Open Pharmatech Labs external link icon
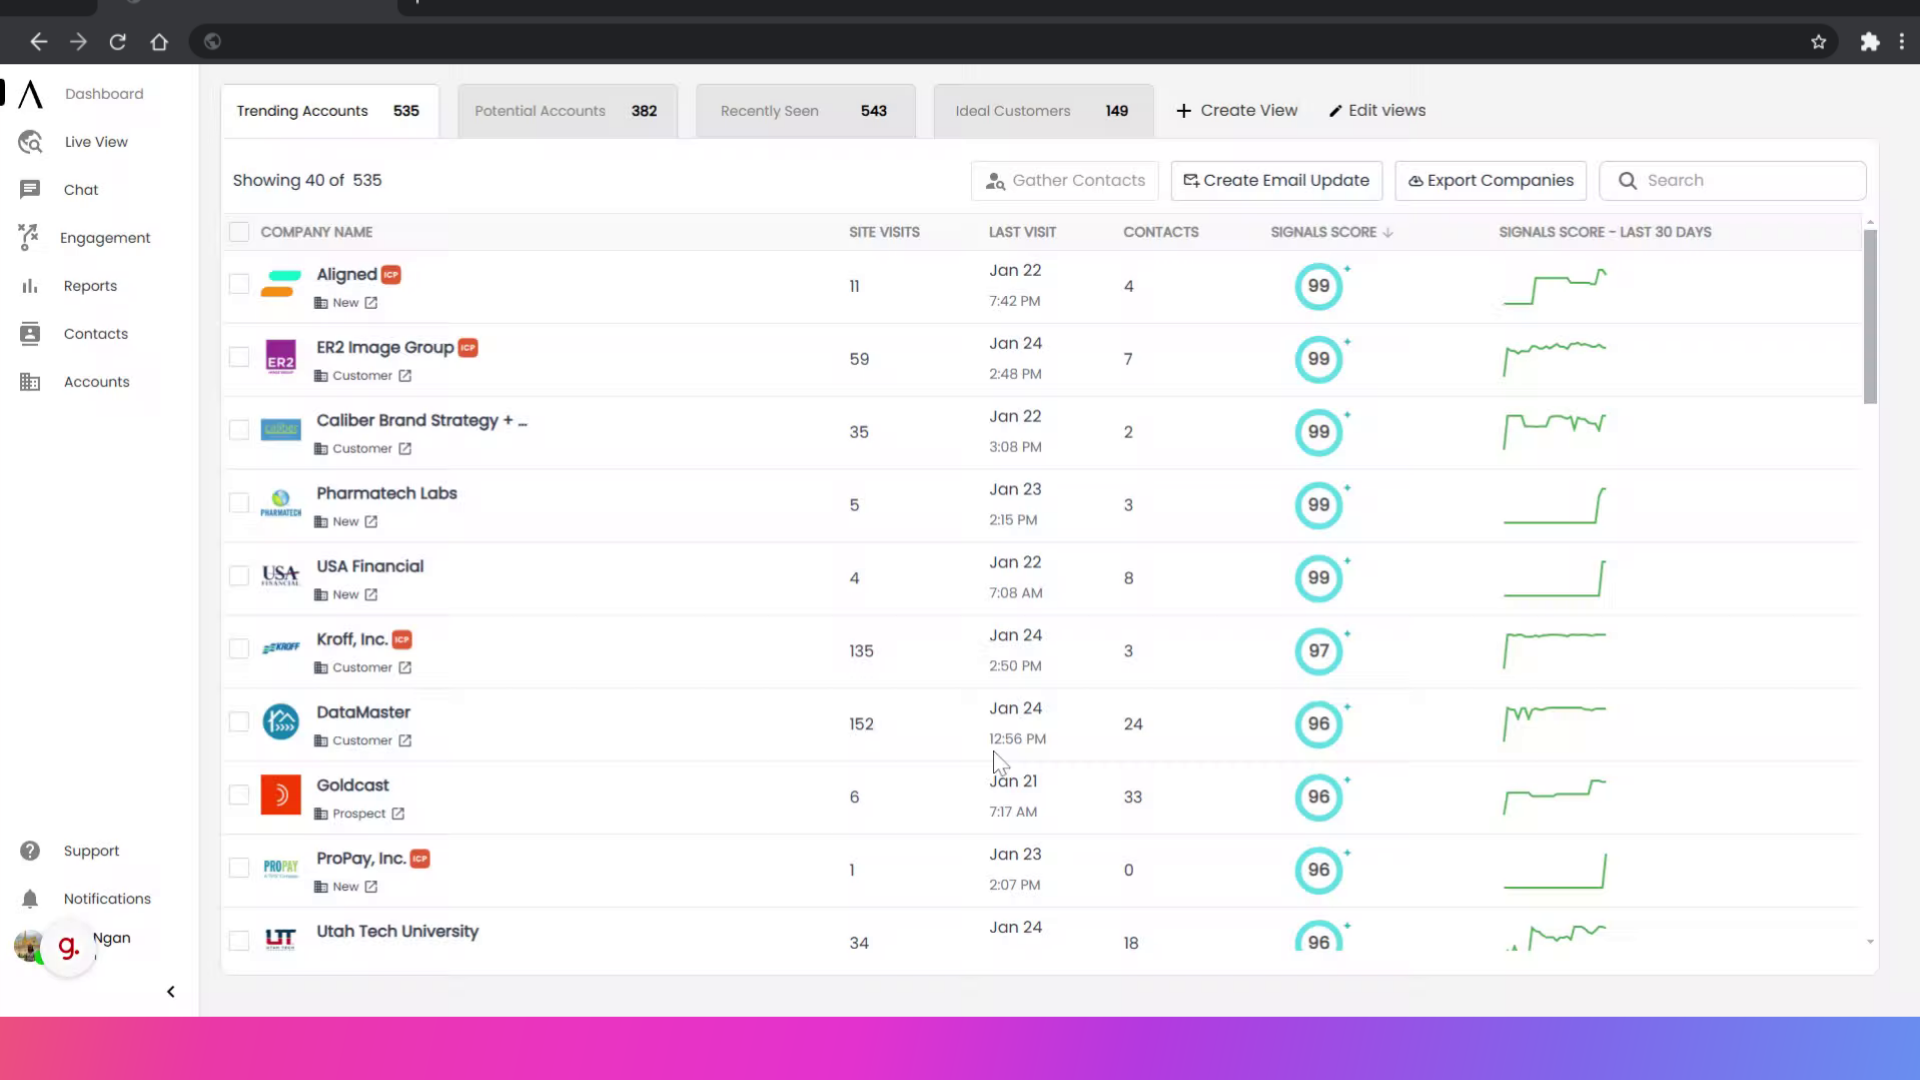 (371, 522)
